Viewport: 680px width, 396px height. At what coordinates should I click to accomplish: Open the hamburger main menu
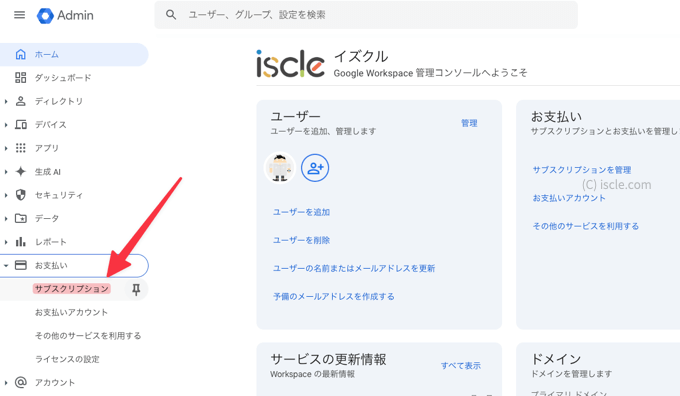[20, 15]
